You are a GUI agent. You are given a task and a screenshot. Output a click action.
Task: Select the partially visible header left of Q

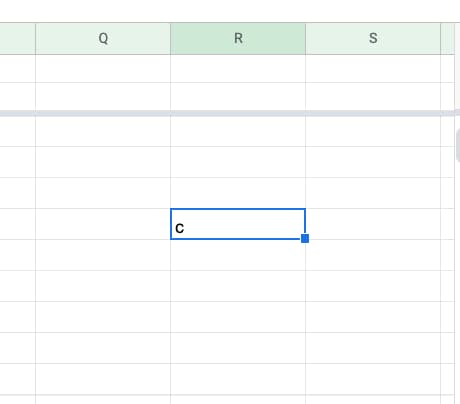[18, 39]
